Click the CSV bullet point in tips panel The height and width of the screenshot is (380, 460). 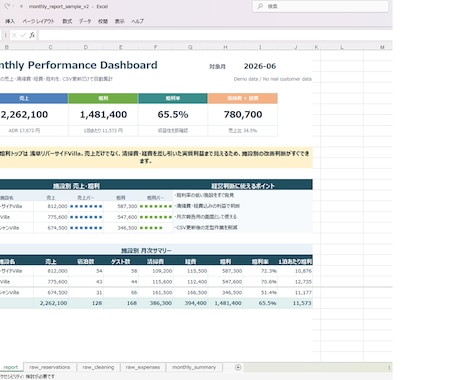point(206,228)
